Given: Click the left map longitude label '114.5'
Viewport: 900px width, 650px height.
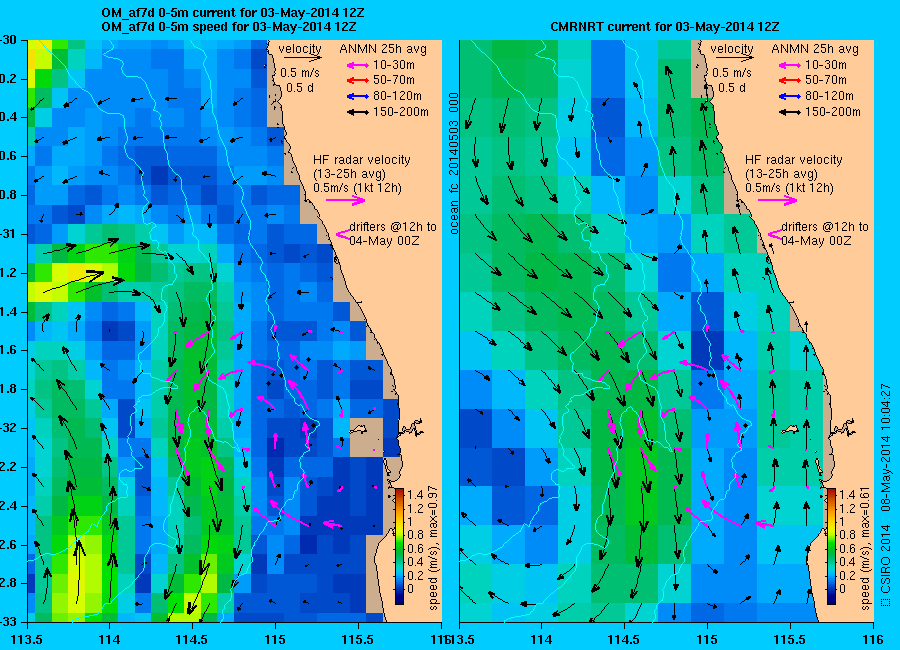Looking at the screenshot, I should [x=192, y=639].
